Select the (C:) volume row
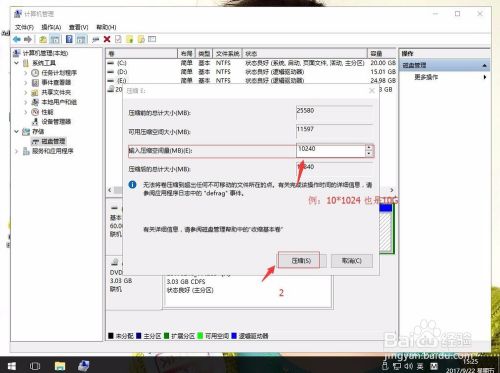The width and height of the screenshot is (500, 373). click(x=252, y=63)
